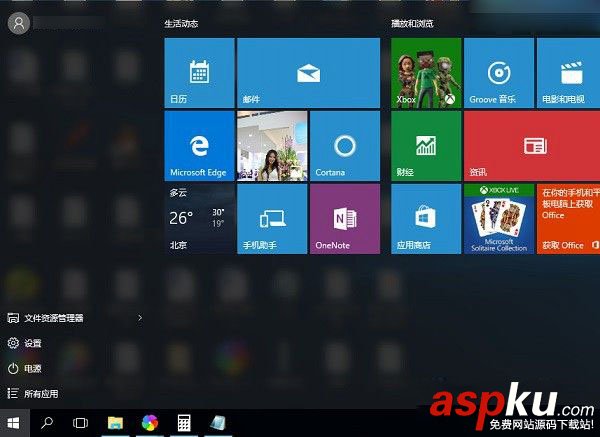Image resolution: width=600 pixels, height=437 pixels.
Task: Open the 财经 finance tile
Action: pyautogui.click(x=426, y=146)
